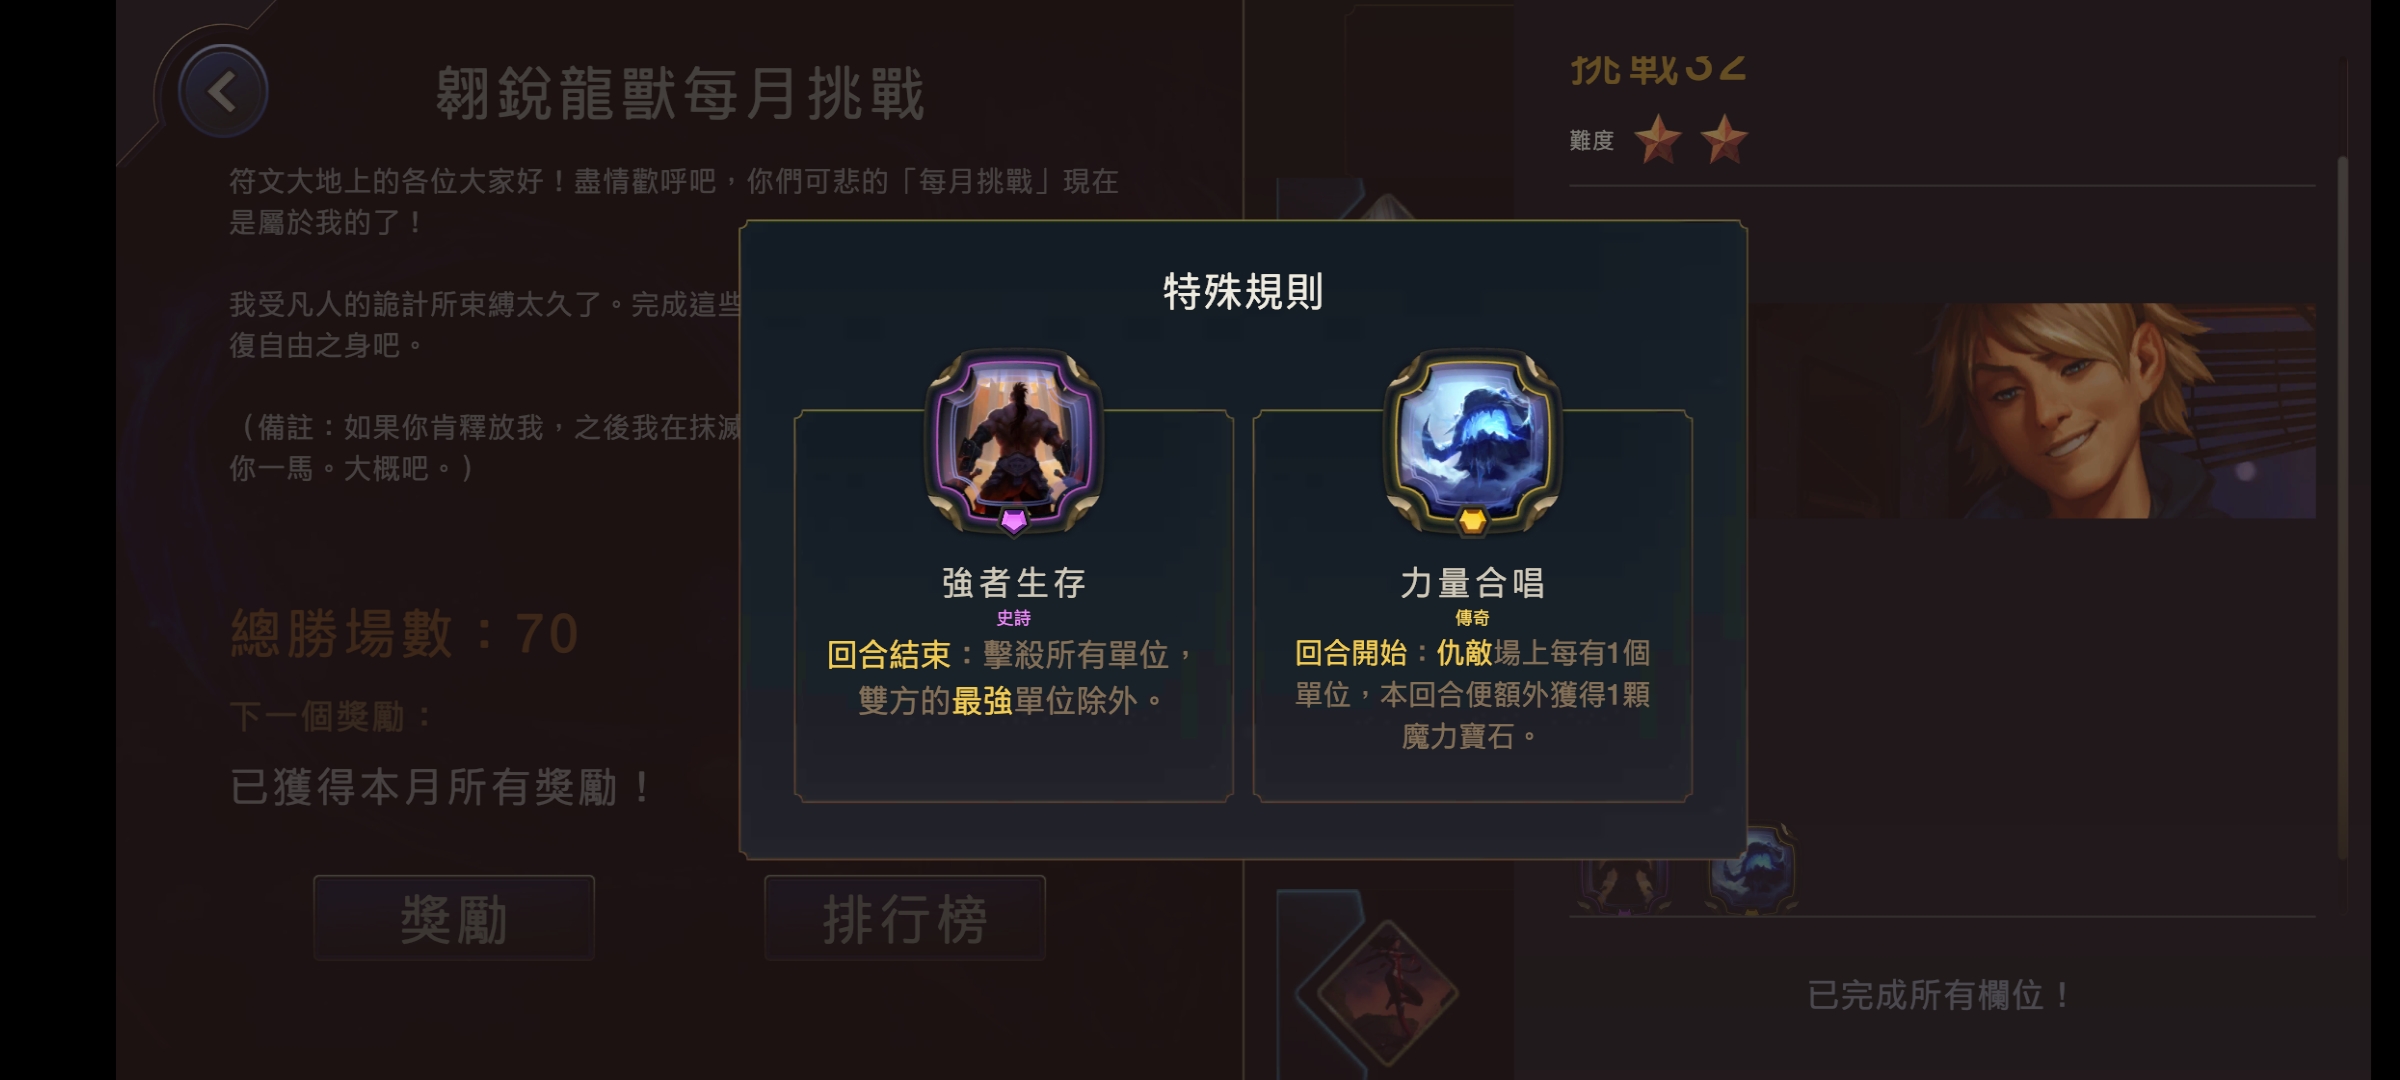Image resolution: width=2400 pixels, height=1080 pixels.
Task: Select the purple epic rarity gem
Action: pos(1013,521)
